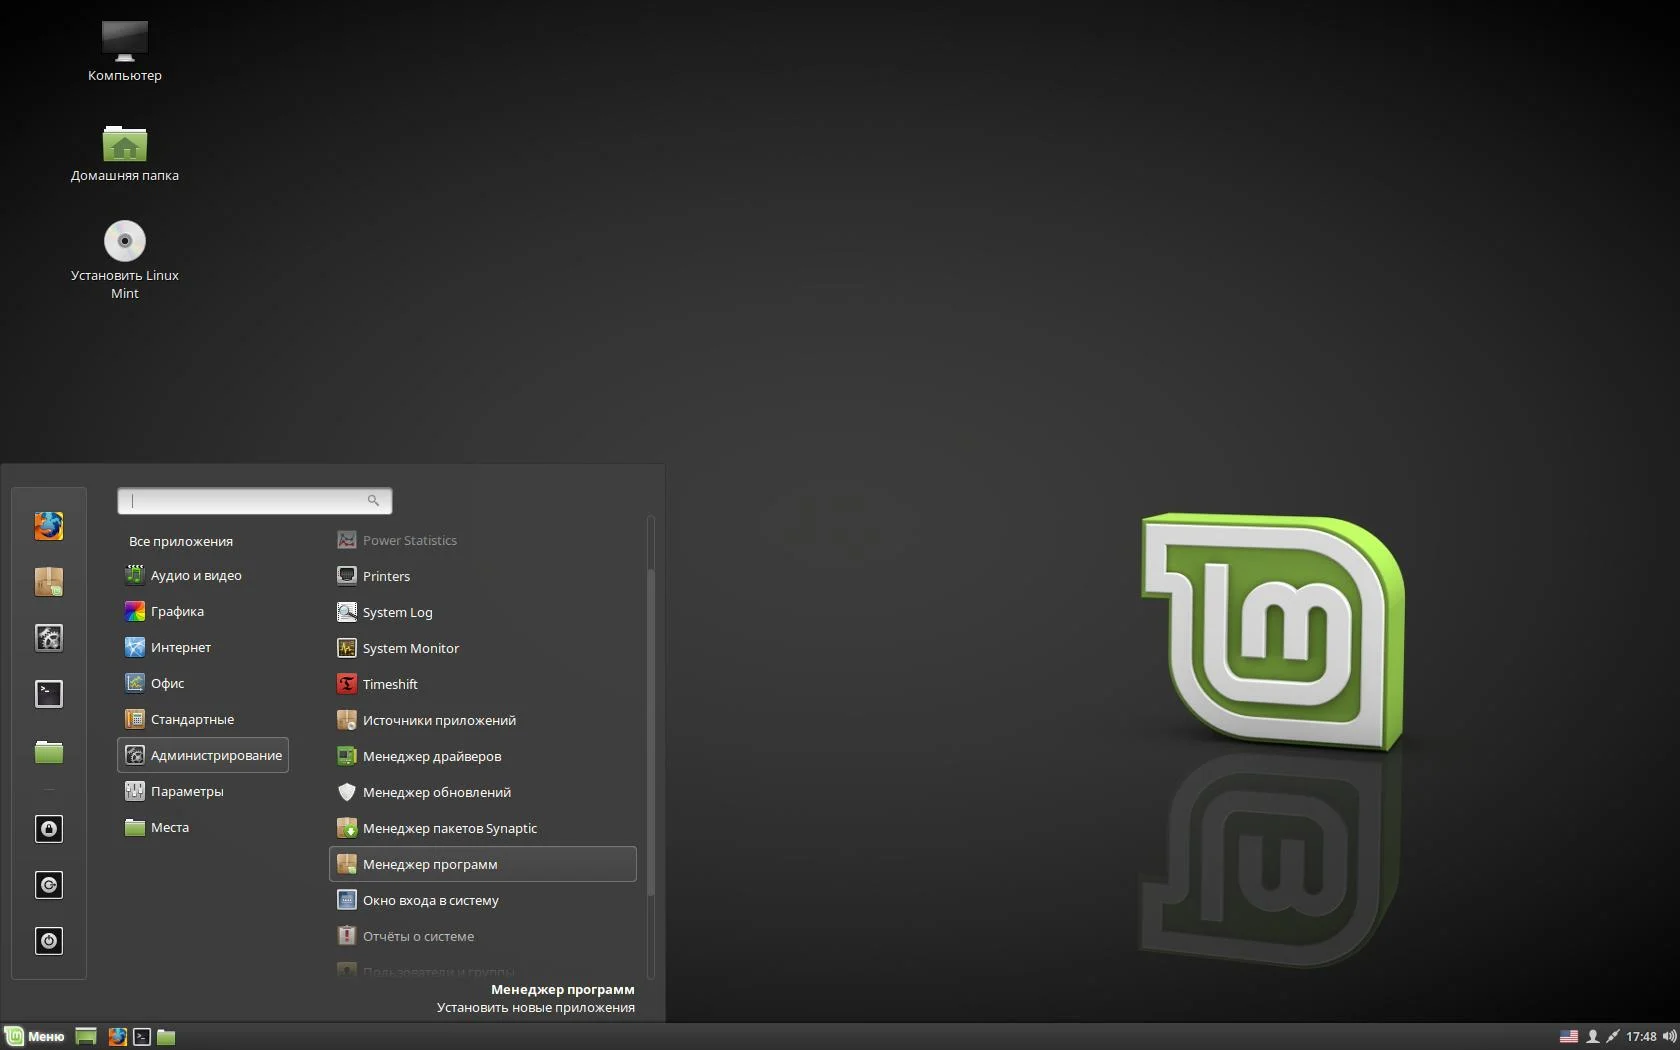Click the Lock Screen icon in sidebar
1680x1050 pixels.
tap(49, 829)
